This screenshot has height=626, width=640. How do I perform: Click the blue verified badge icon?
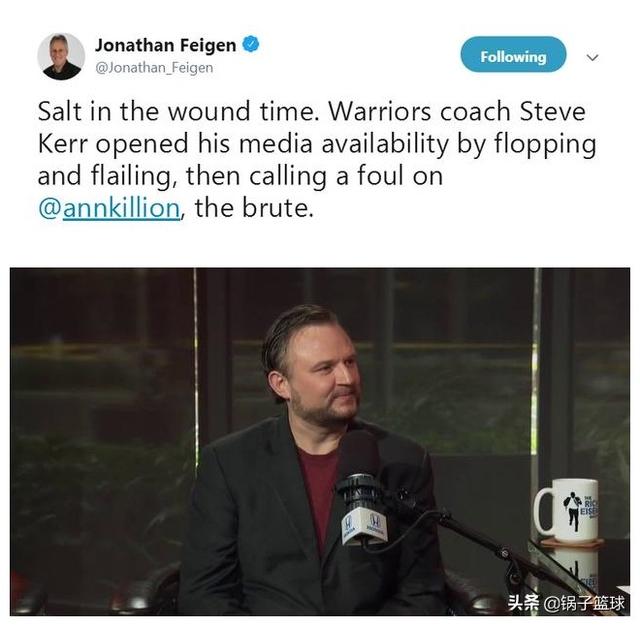pyautogui.click(x=251, y=44)
